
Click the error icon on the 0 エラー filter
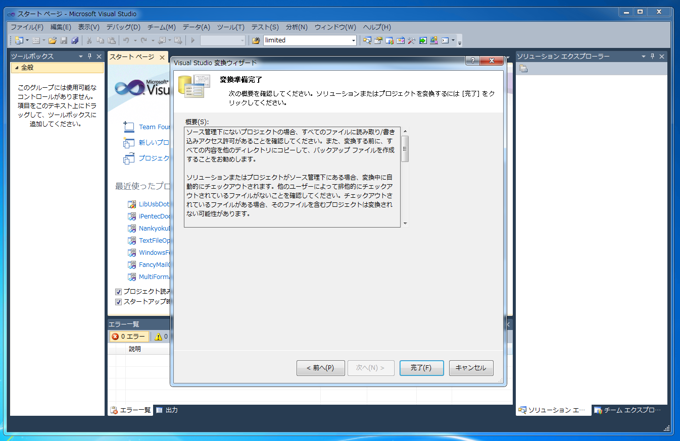click(115, 336)
